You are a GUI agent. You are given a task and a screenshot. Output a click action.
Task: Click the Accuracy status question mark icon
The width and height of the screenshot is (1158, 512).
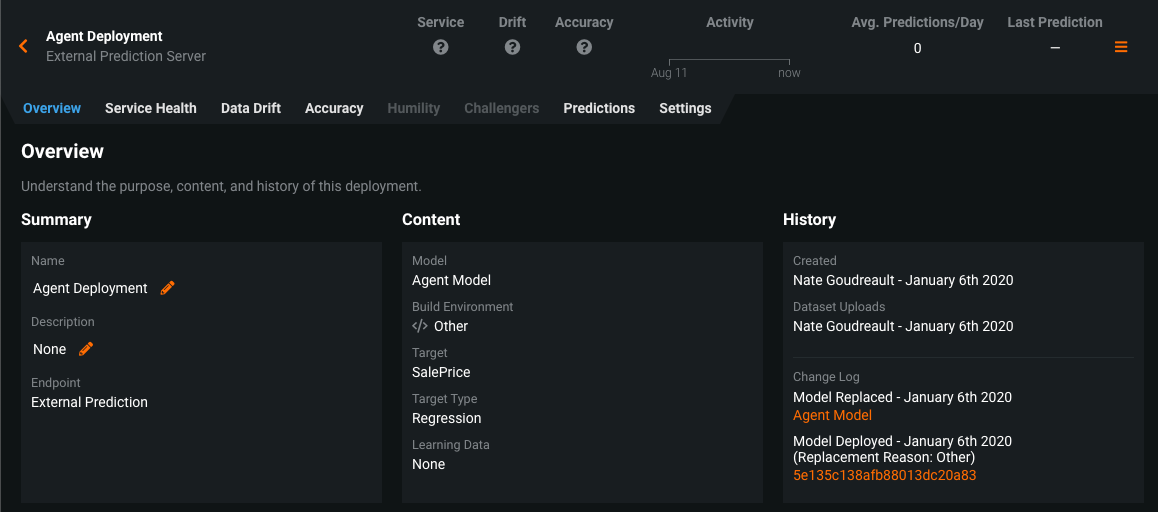[584, 47]
